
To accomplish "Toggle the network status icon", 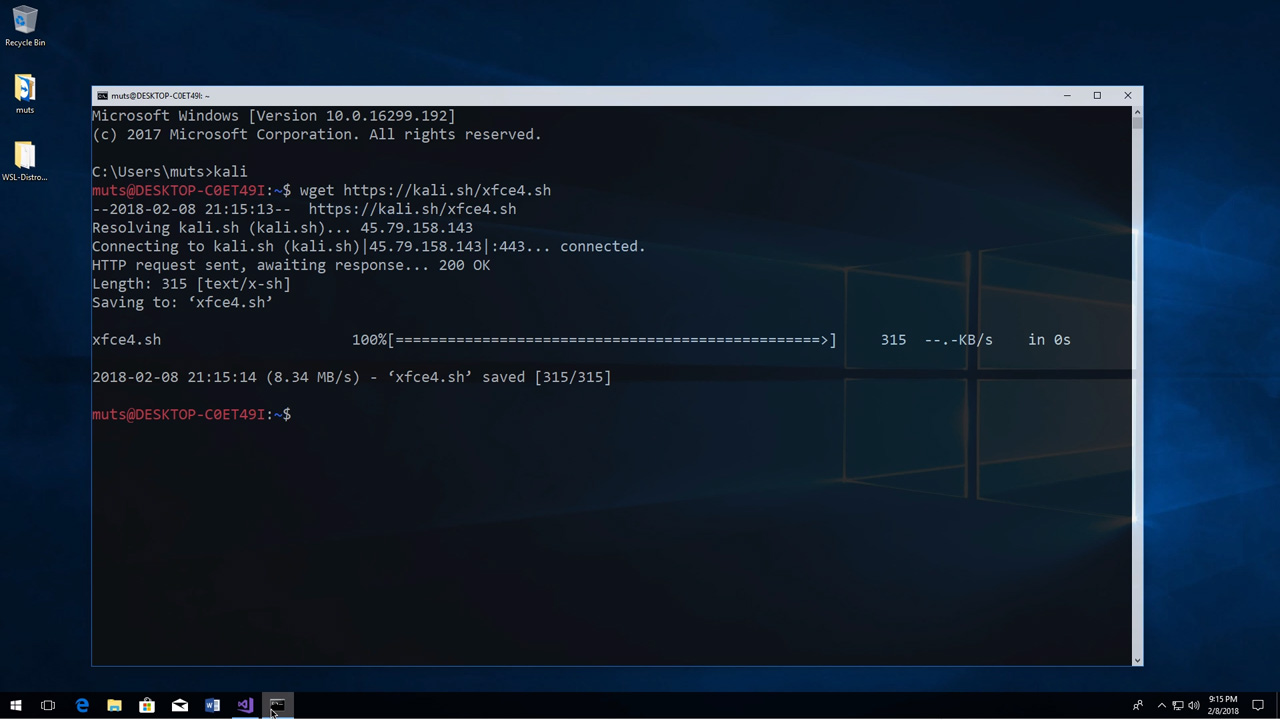I will [x=1177, y=706].
